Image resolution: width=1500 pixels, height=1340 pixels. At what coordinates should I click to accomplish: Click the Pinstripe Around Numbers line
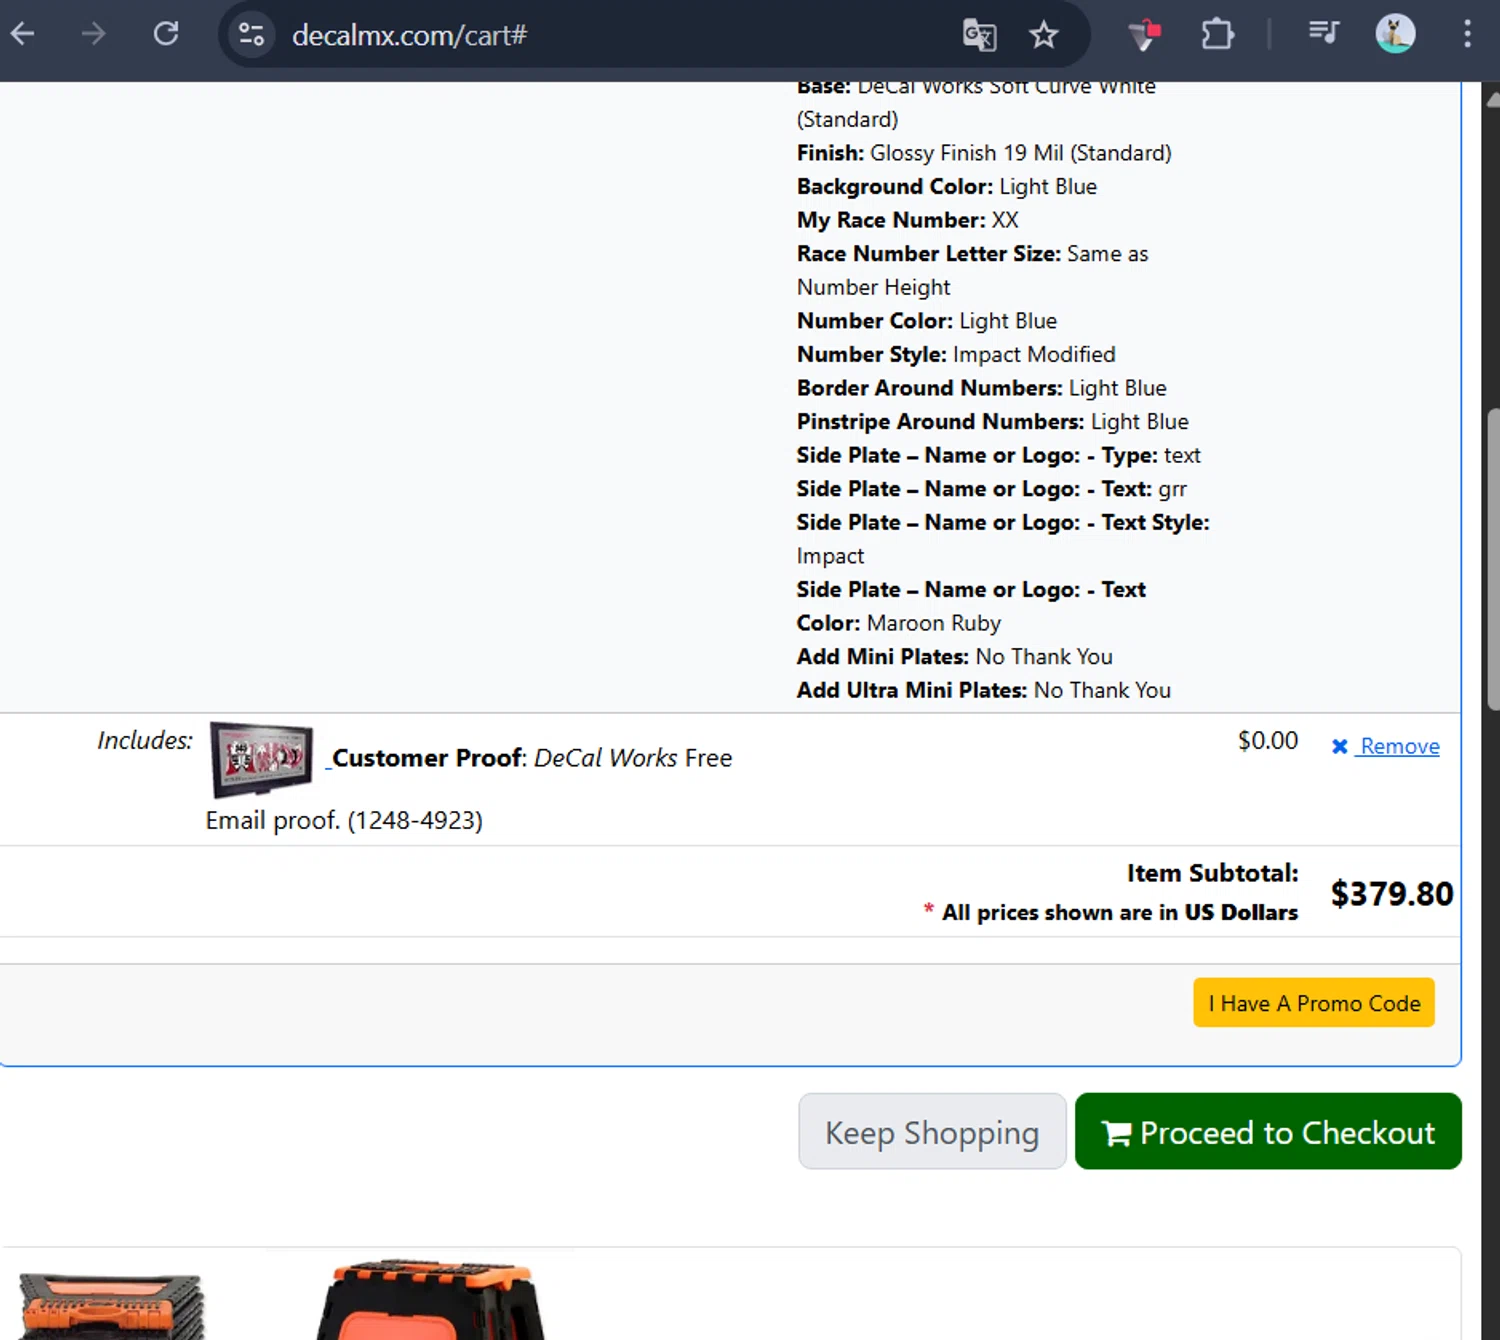click(992, 422)
